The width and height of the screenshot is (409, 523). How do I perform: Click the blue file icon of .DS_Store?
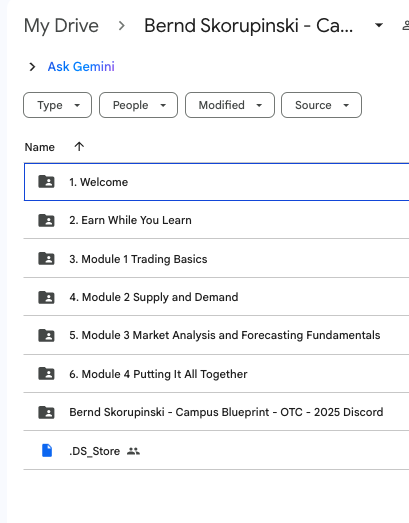pos(47,451)
